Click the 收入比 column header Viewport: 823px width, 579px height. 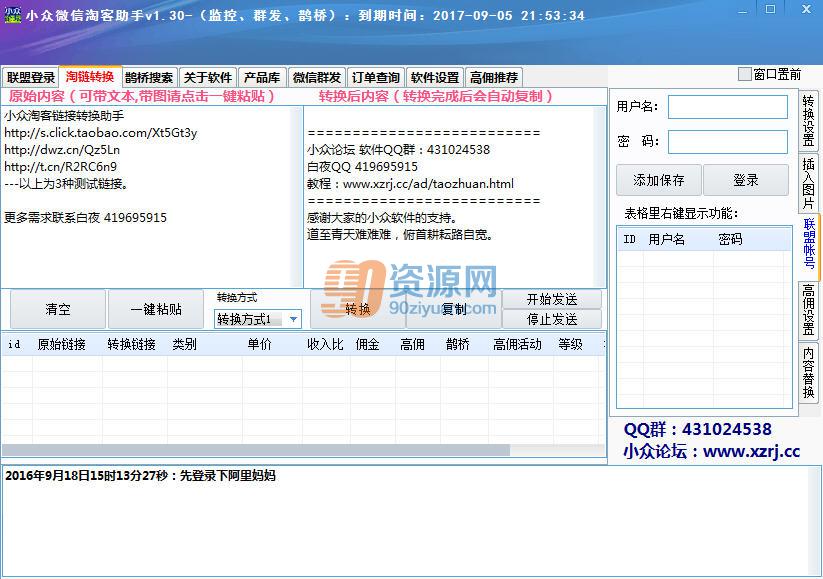click(x=325, y=344)
